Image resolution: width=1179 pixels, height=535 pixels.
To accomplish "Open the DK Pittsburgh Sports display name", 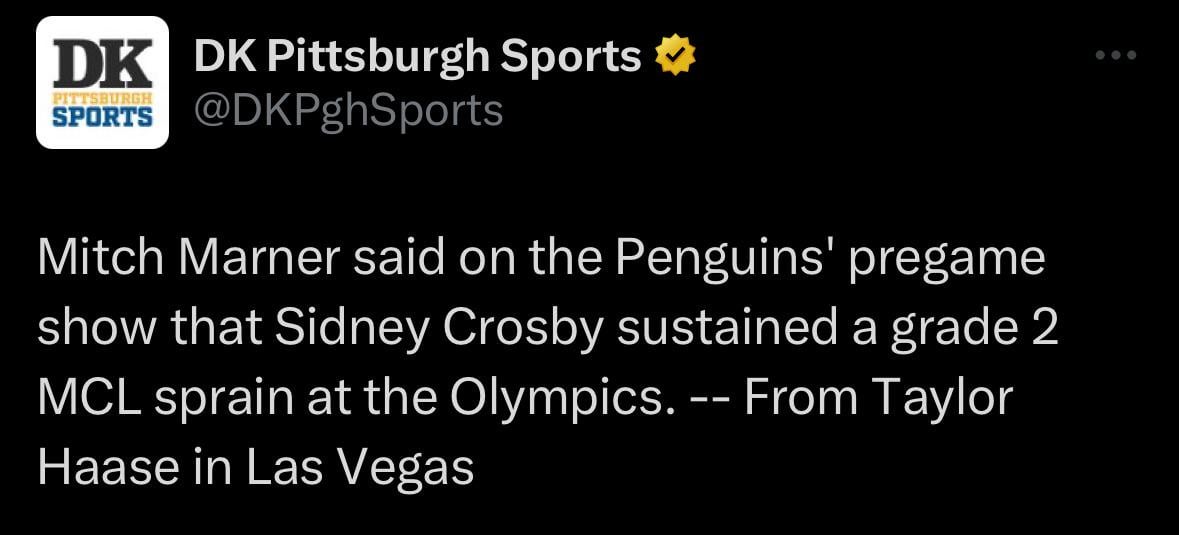I will click(x=417, y=58).
